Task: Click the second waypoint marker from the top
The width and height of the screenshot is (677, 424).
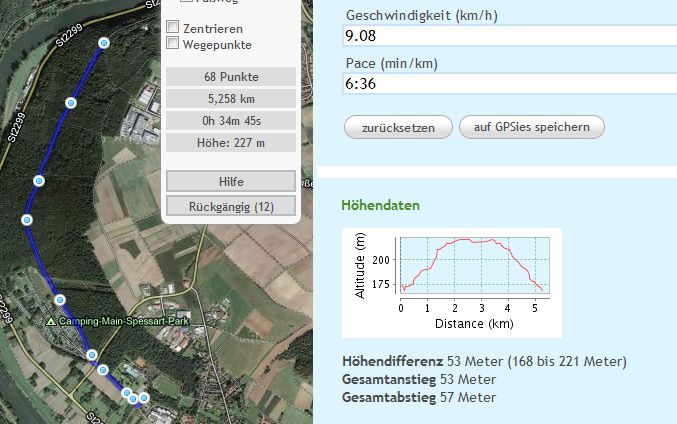Action: click(71, 103)
